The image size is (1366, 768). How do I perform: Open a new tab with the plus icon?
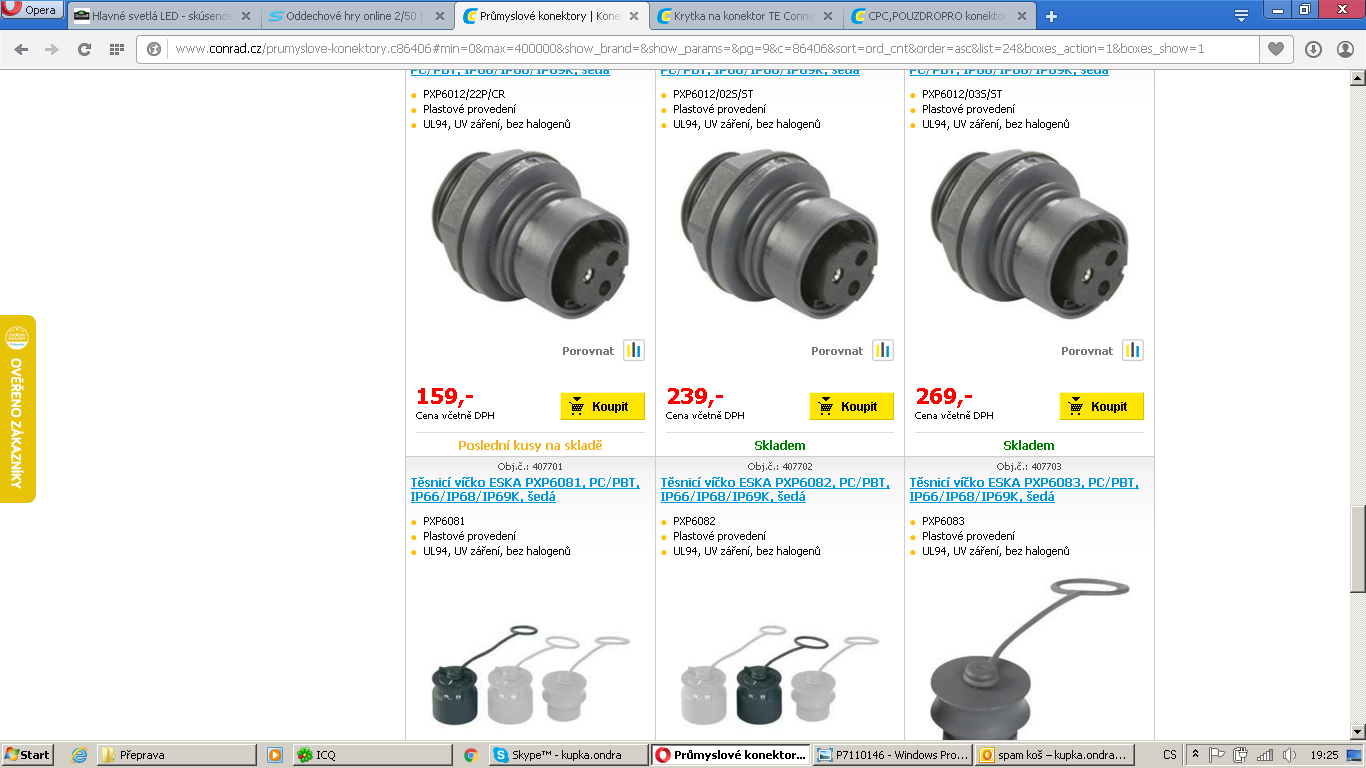coord(1051,16)
